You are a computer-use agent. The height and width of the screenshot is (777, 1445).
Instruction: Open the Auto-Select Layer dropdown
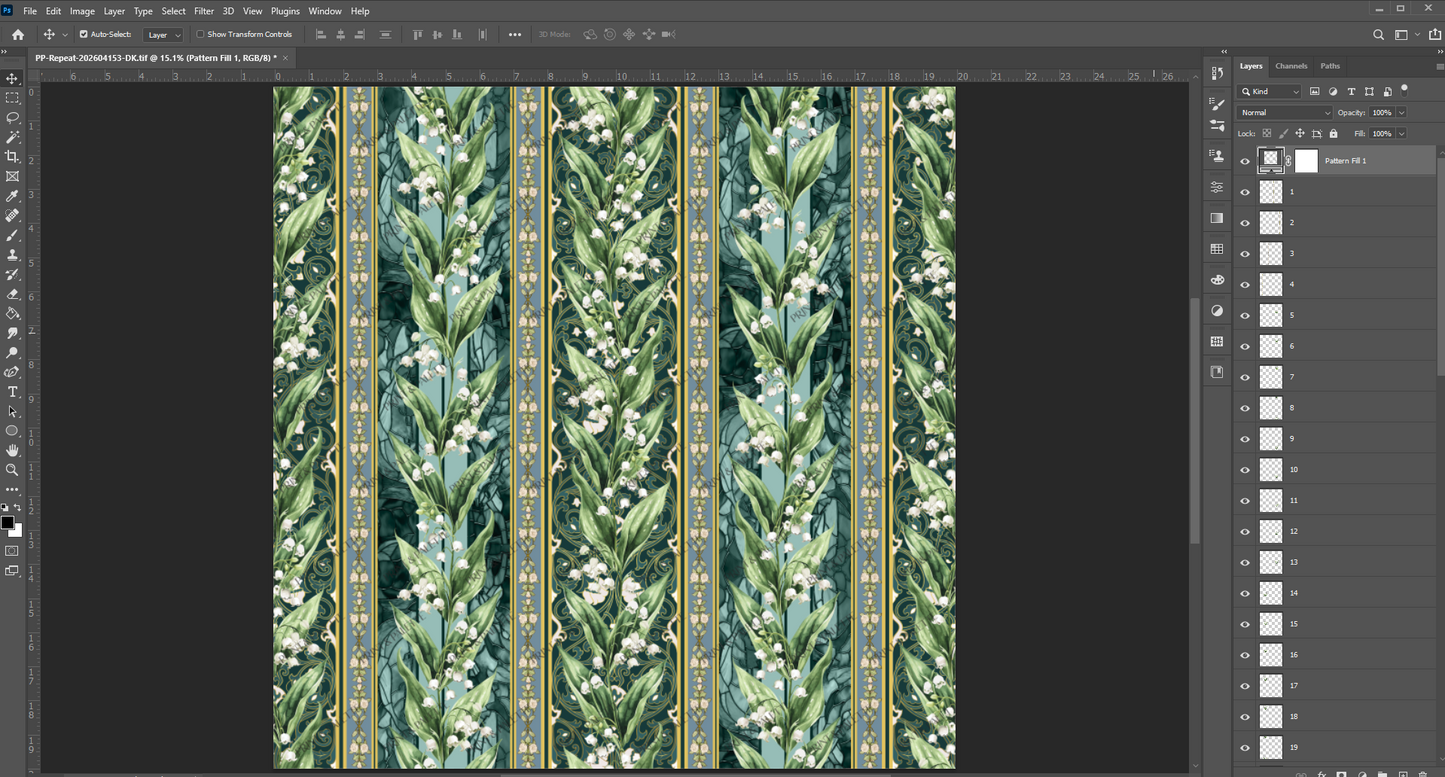coord(164,34)
